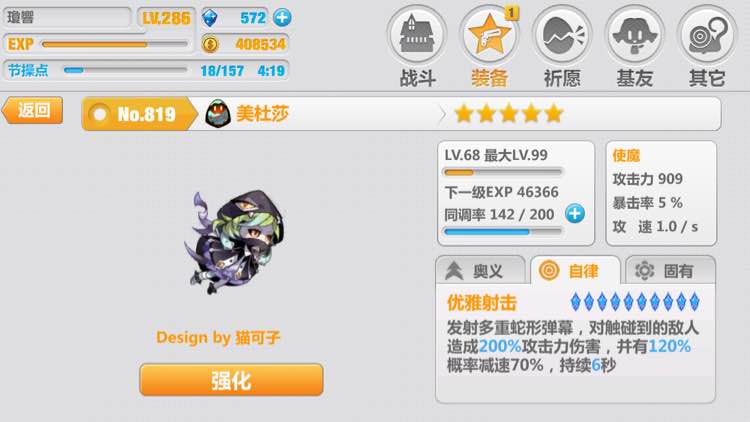Tap the blue gem currency icon

[210, 18]
